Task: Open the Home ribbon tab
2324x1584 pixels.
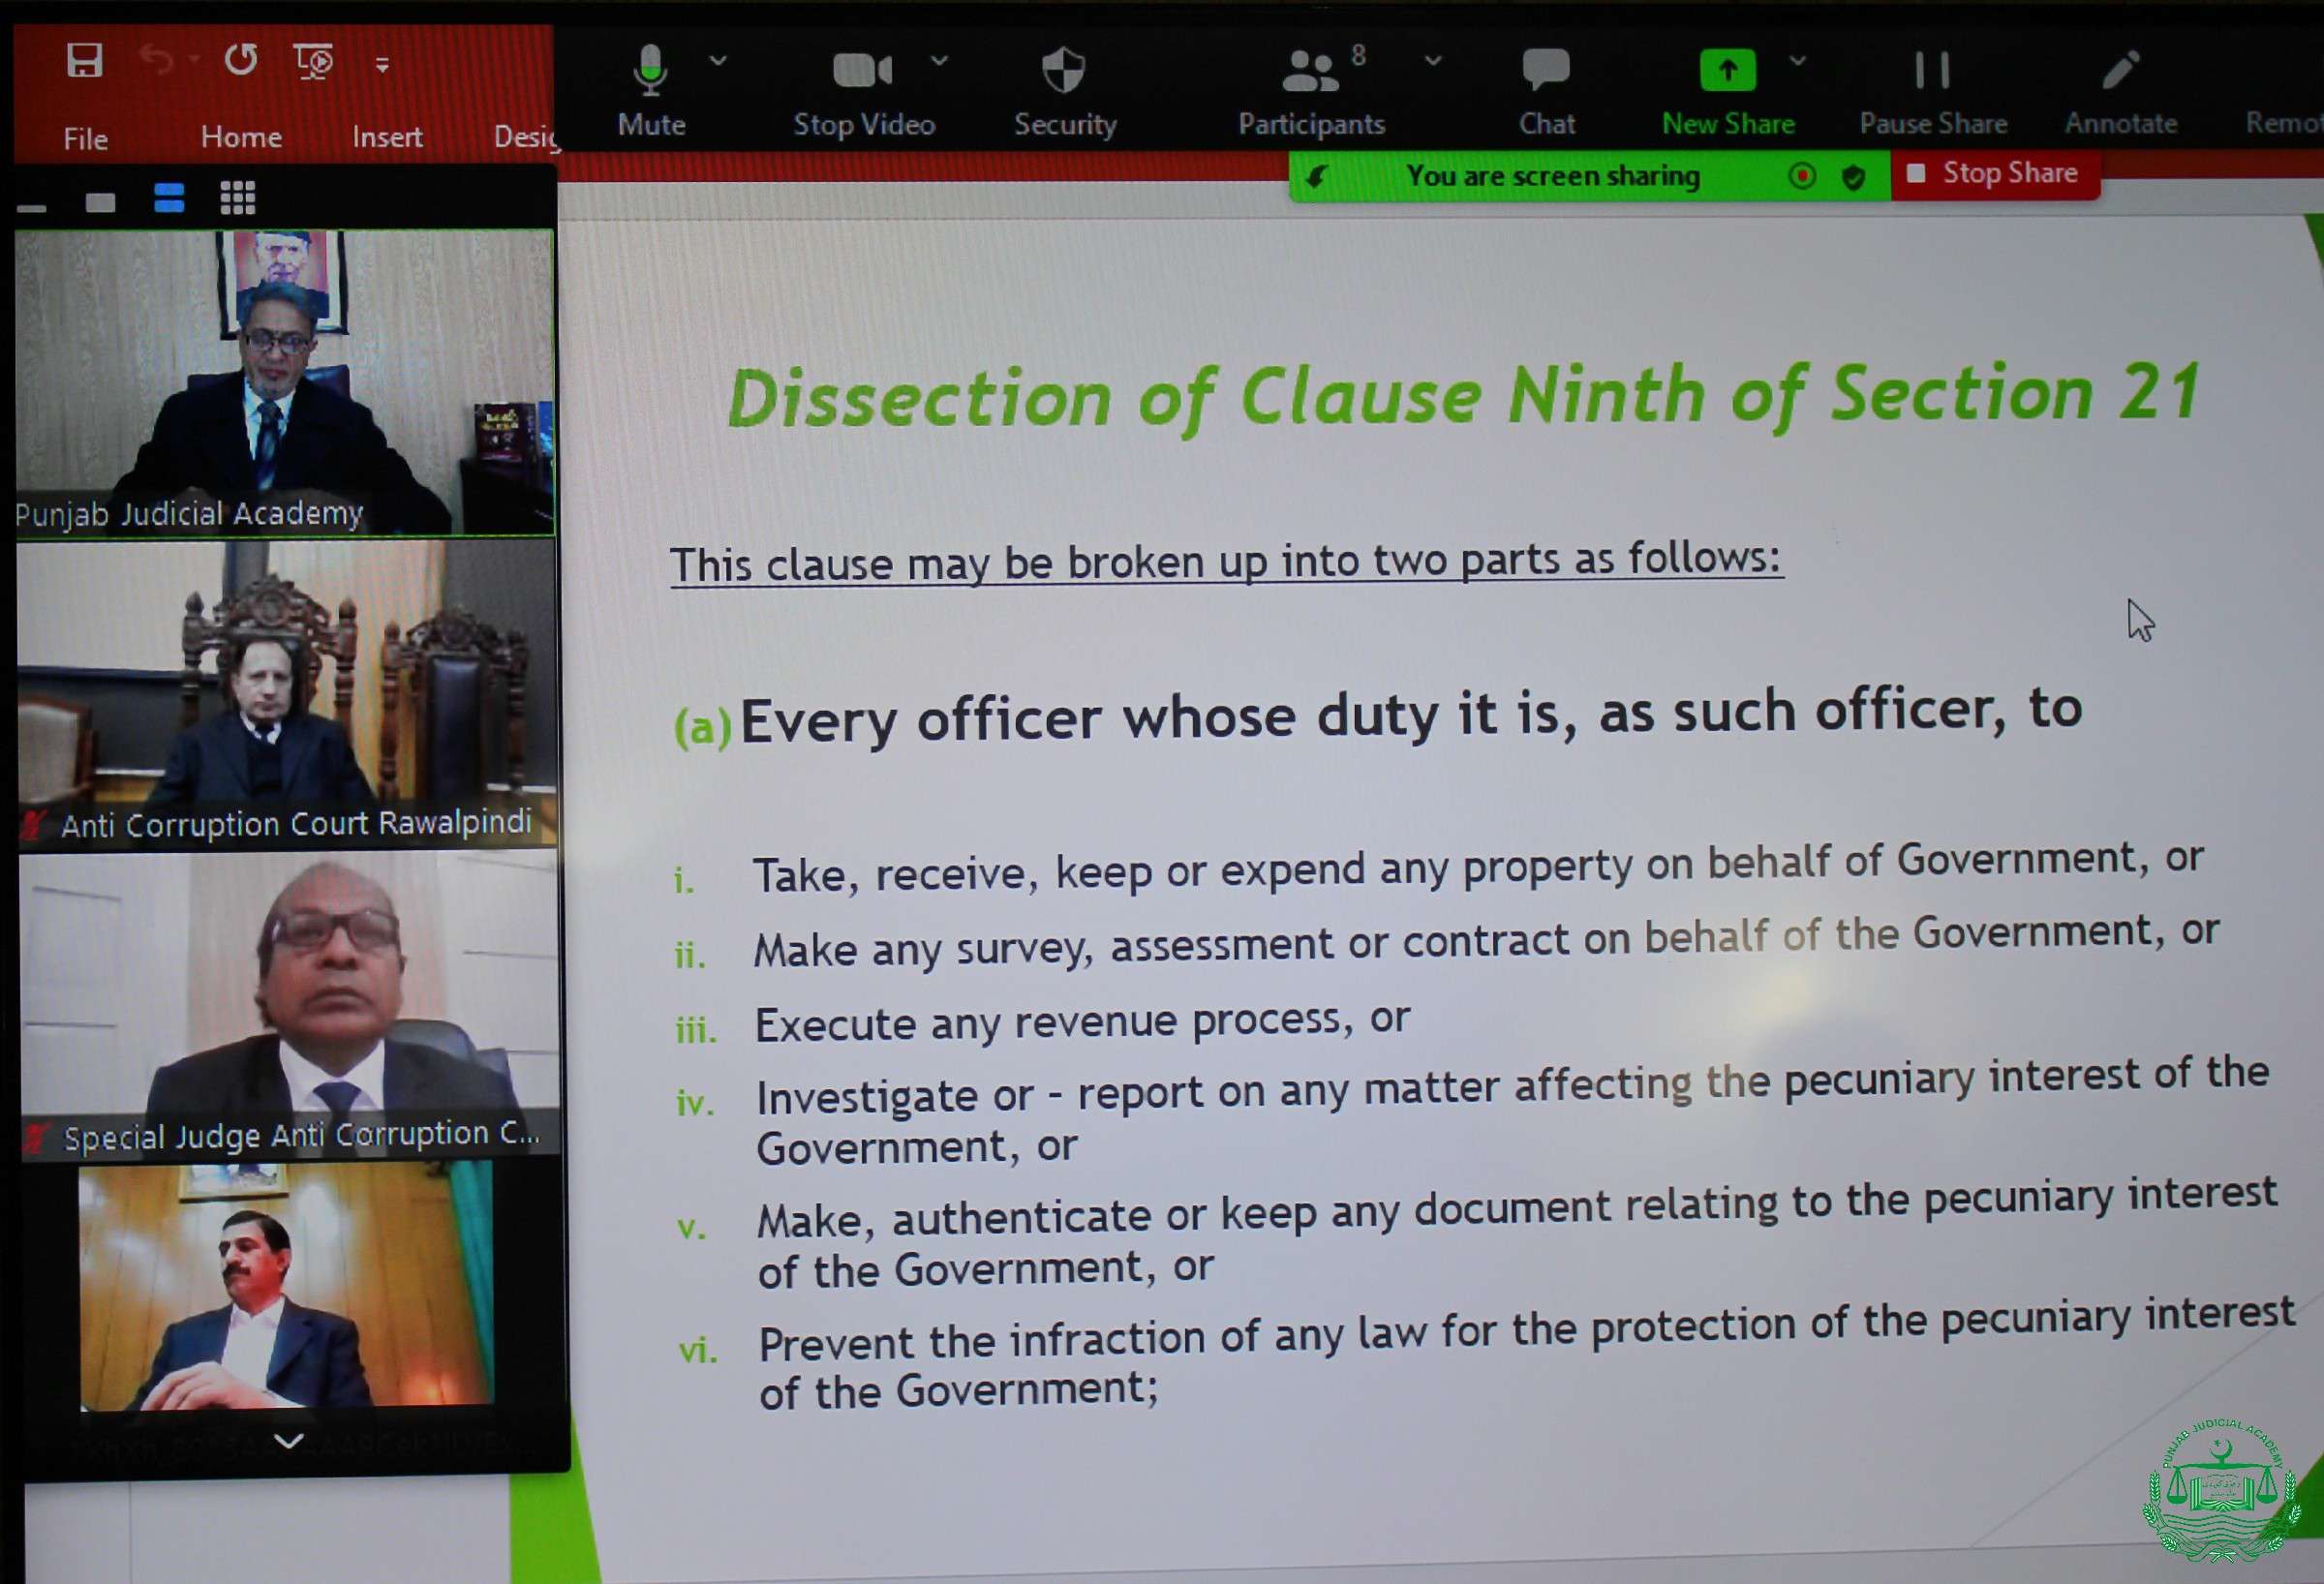Action: 241,137
